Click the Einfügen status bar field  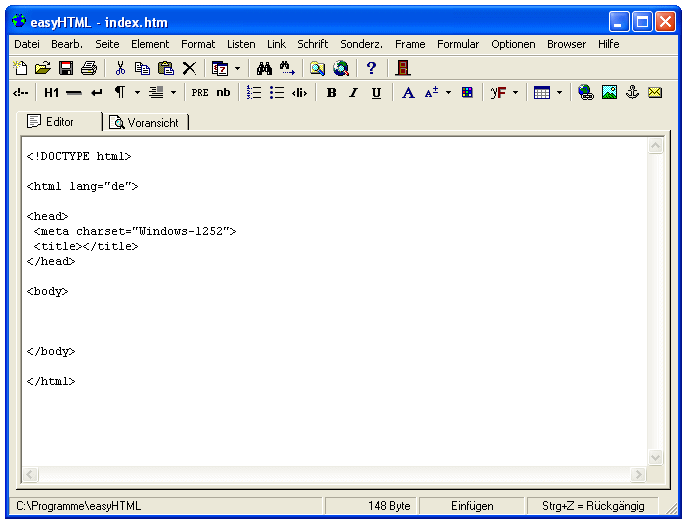click(x=472, y=506)
